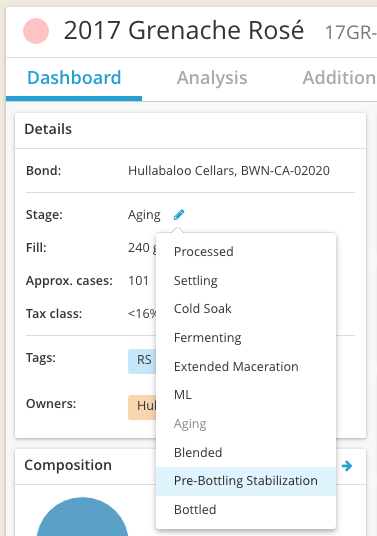The height and width of the screenshot is (536, 377).
Task: Click the pencil edit icon beside Stage
Action: [179, 215]
